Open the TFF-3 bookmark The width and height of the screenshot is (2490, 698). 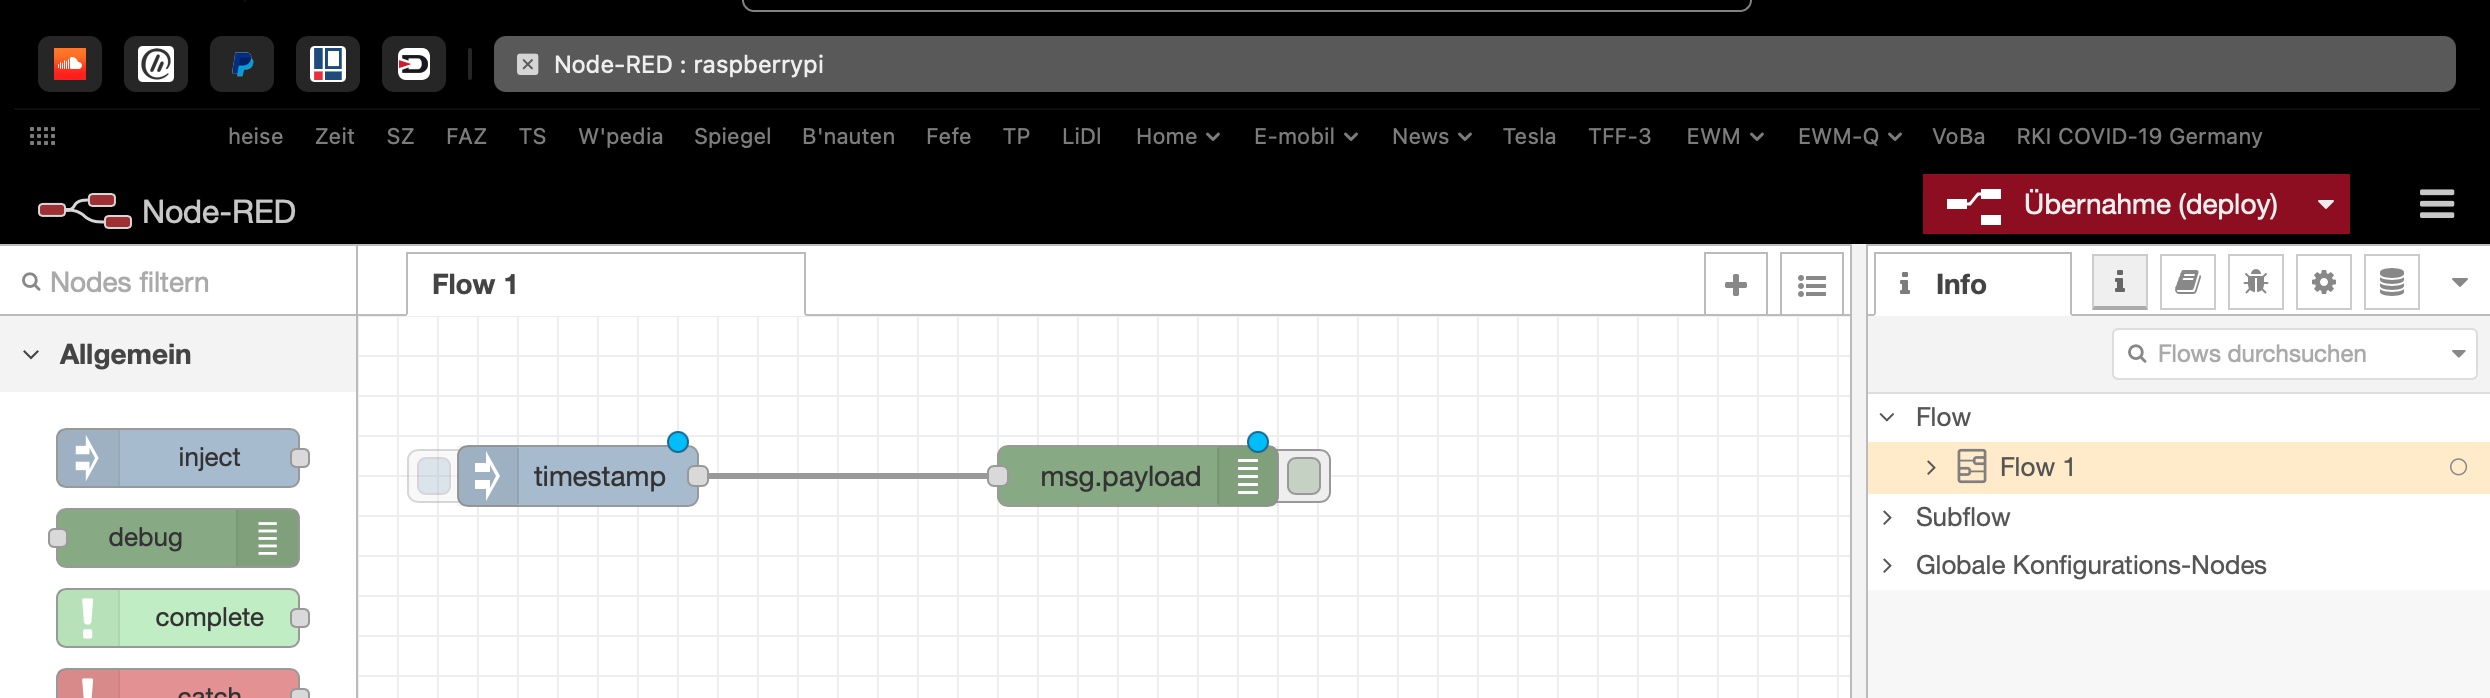tap(1620, 136)
